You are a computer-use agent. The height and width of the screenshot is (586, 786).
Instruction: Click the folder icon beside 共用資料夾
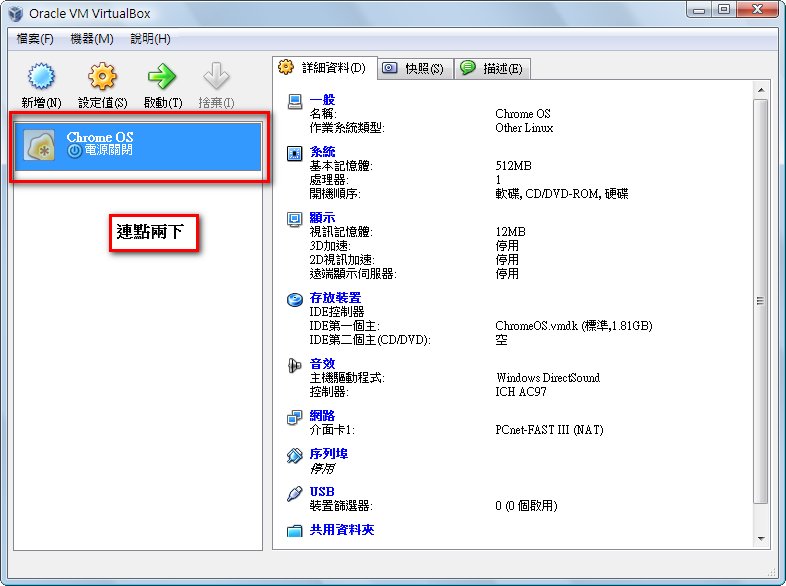[295, 531]
